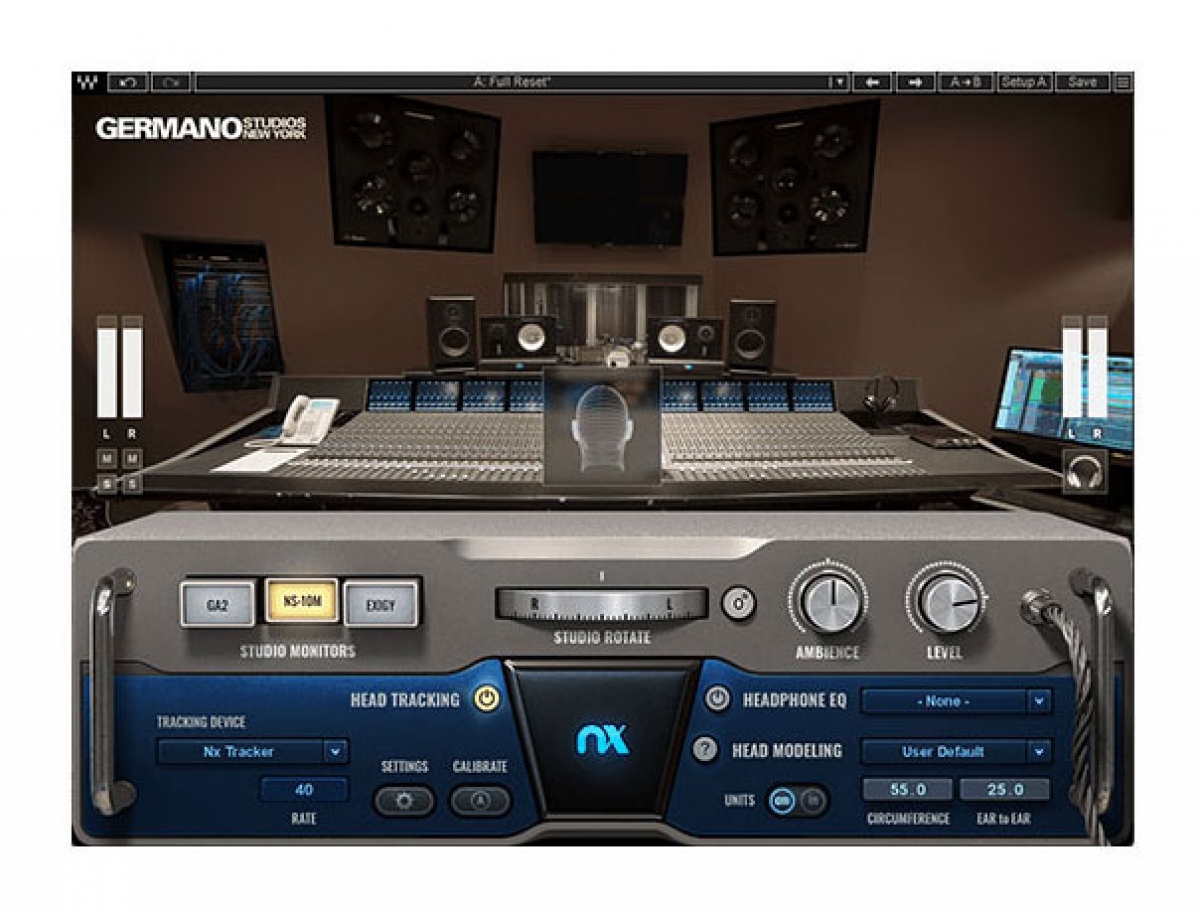Open the Tracking Device dropdown

point(252,751)
